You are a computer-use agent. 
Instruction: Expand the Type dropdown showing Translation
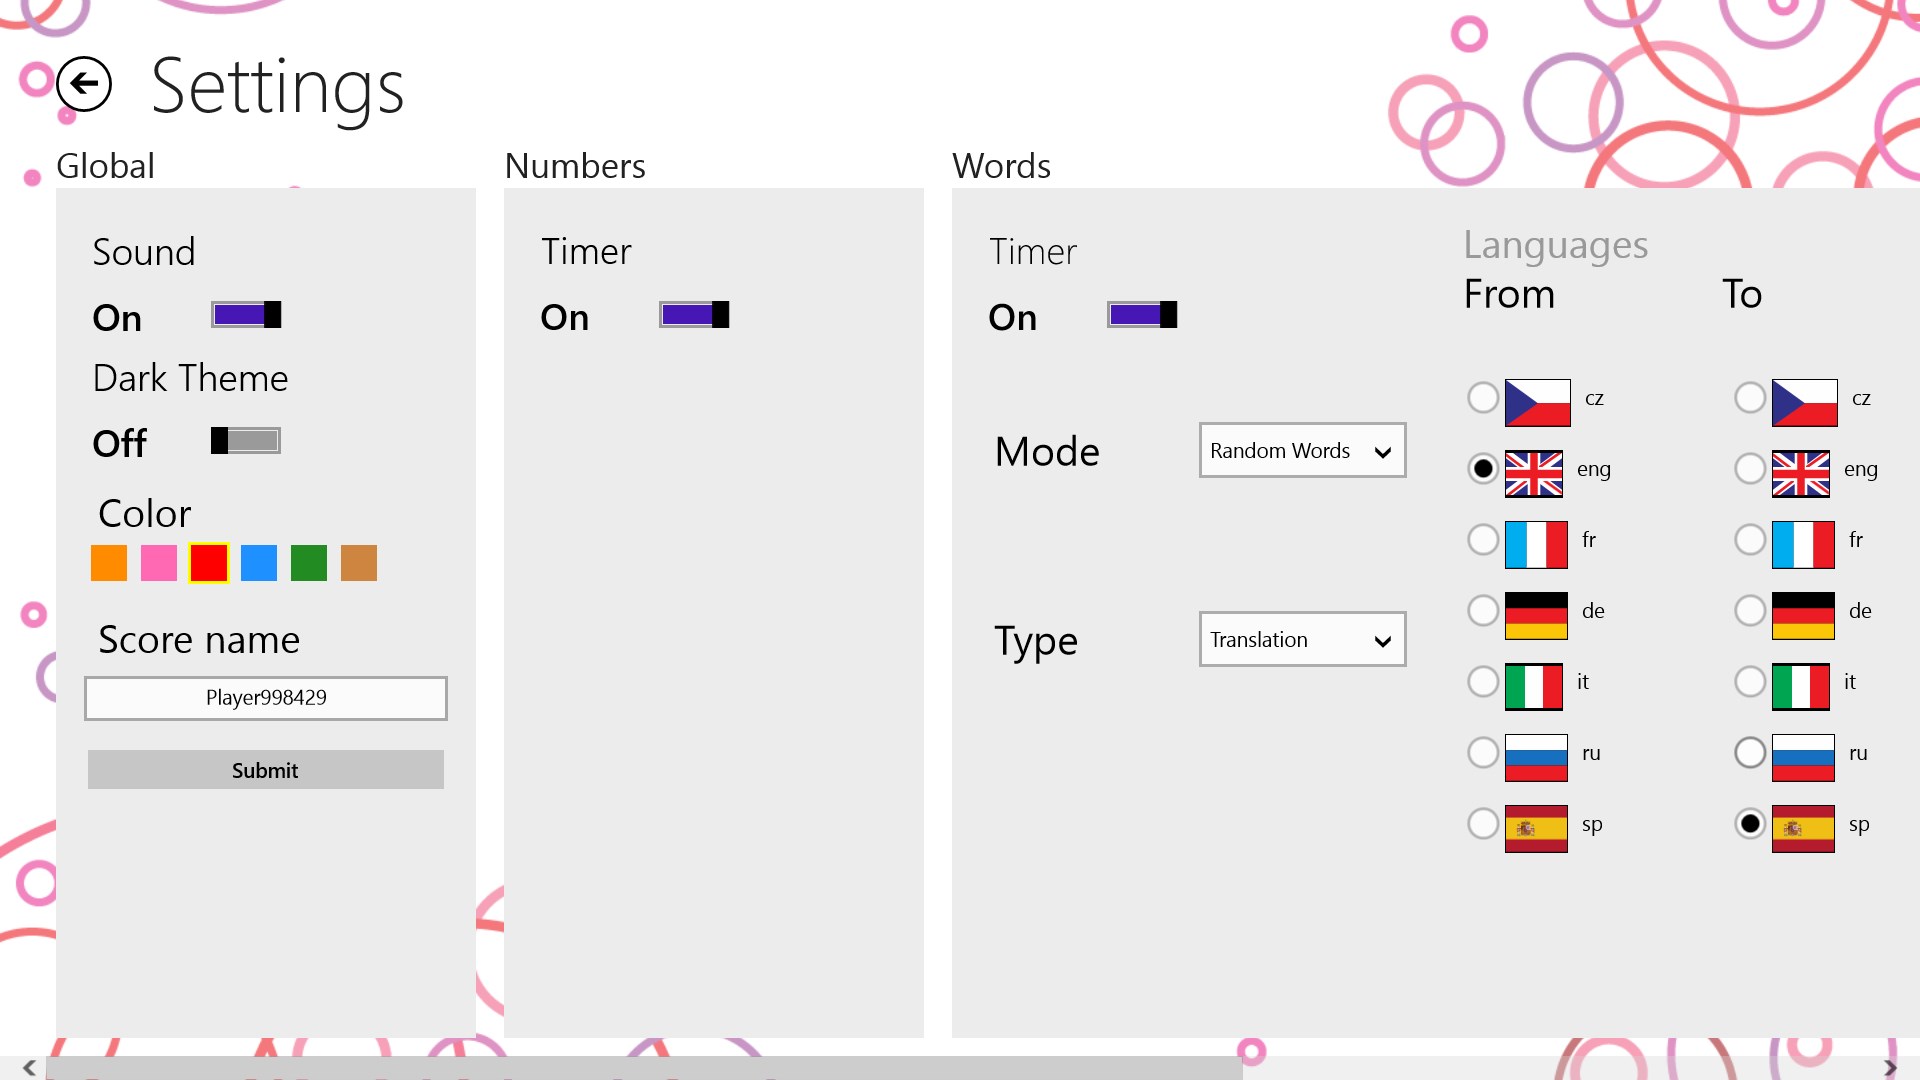pyautogui.click(x=1302, y=640)
